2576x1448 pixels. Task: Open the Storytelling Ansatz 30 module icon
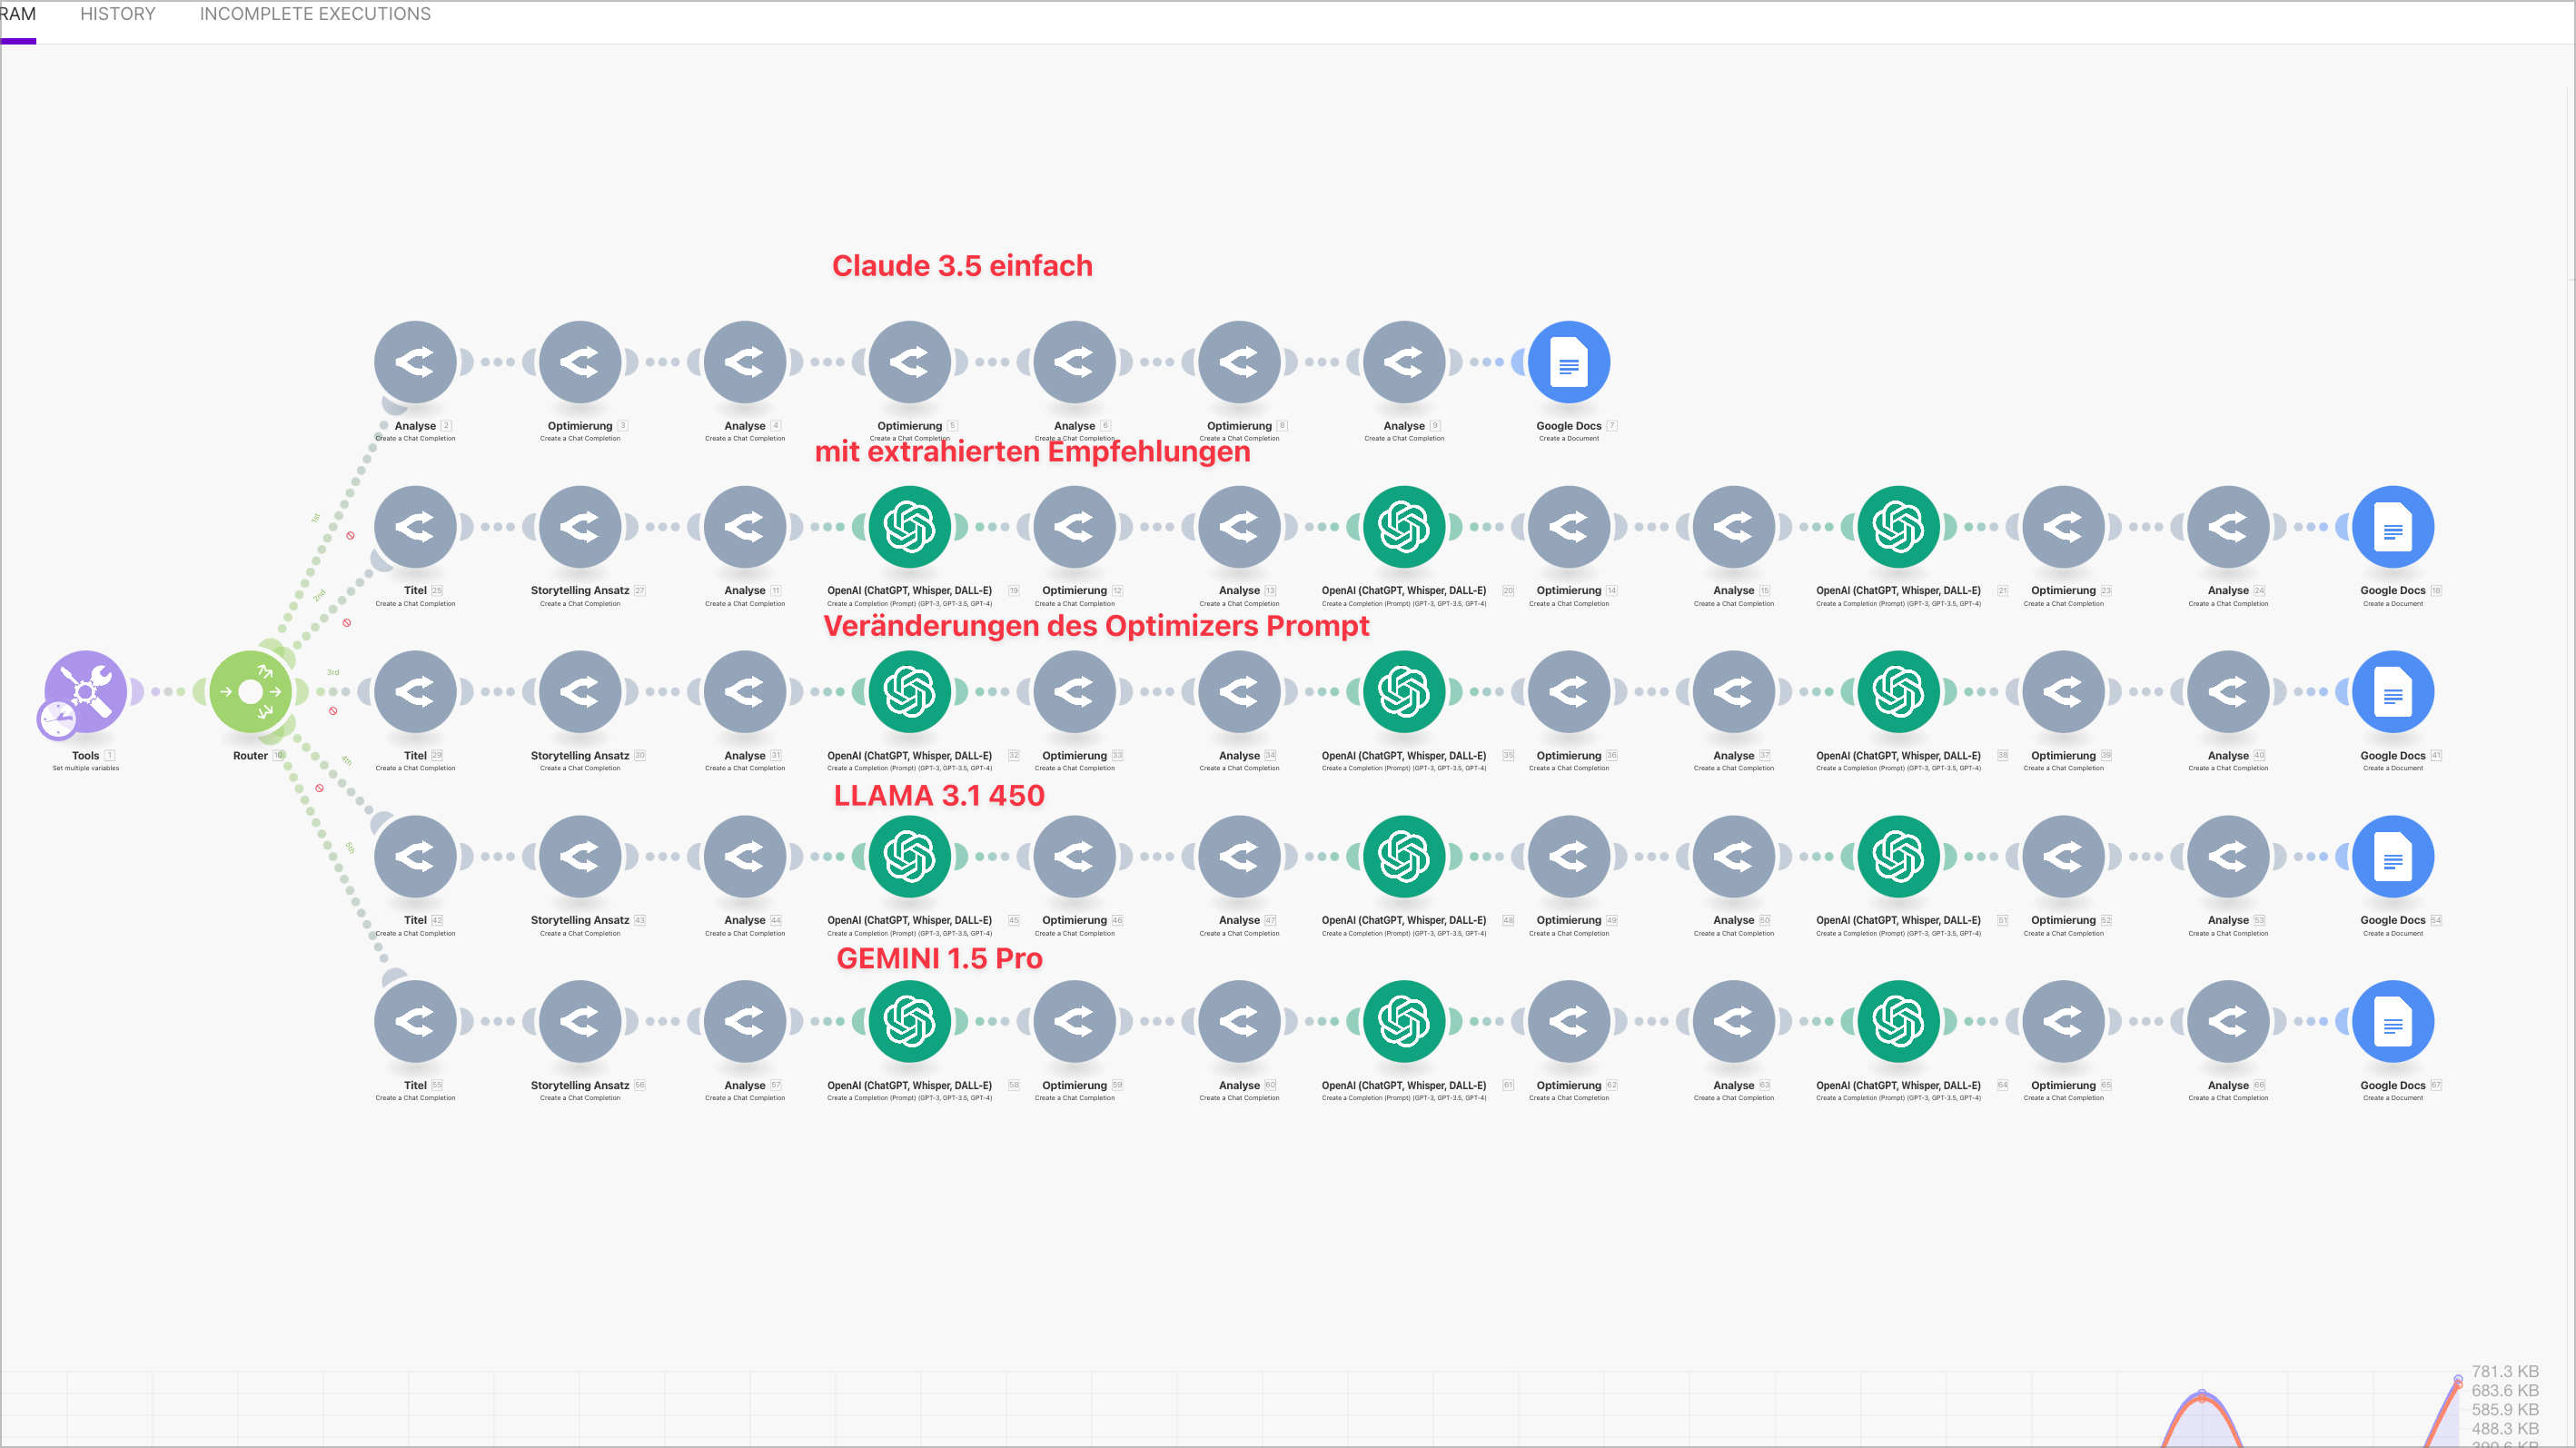[x=580, y=692]
